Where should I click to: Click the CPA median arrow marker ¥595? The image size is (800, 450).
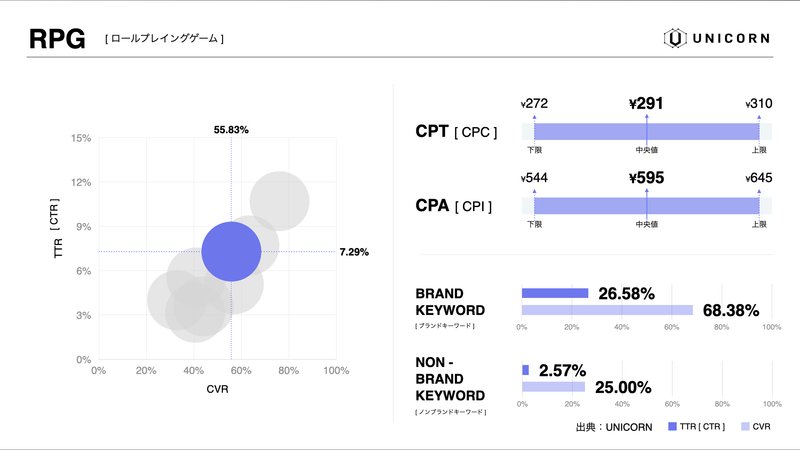[646, 191]
